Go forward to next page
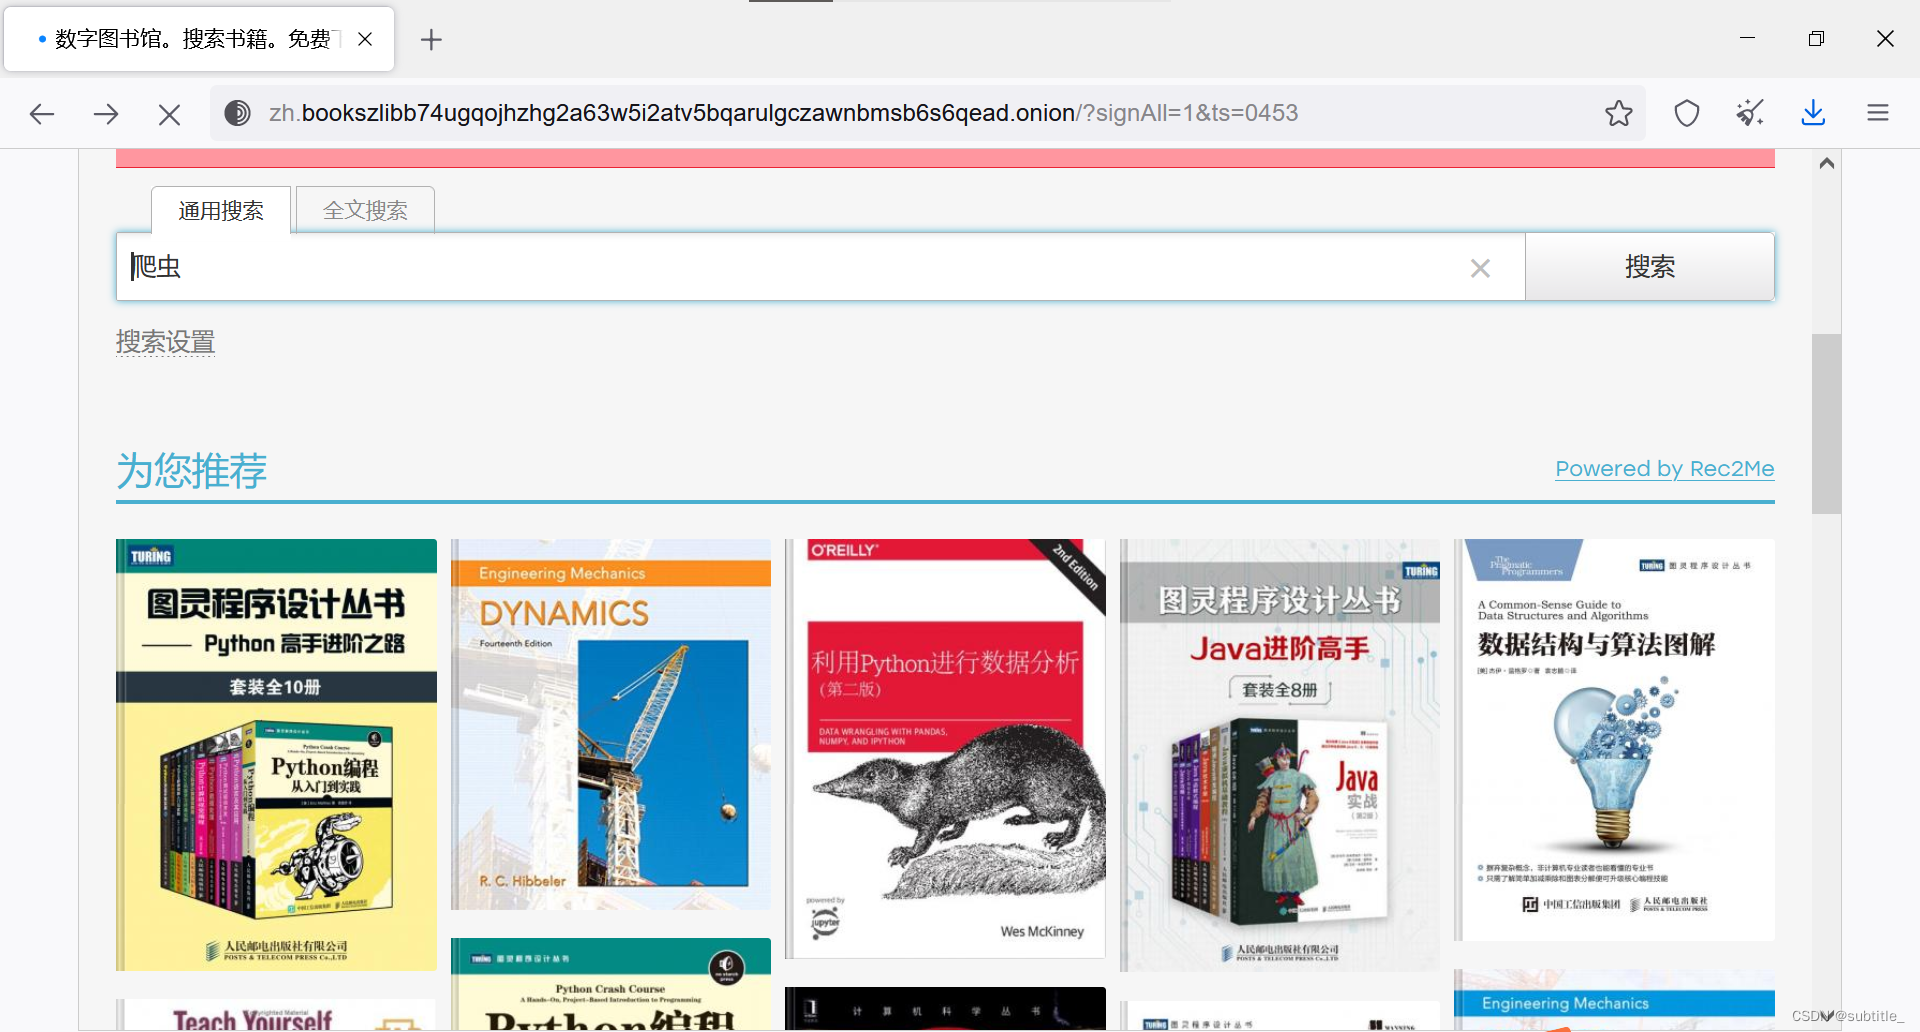Screen dimensions: 1920x1032 click(x=106, y=114)
